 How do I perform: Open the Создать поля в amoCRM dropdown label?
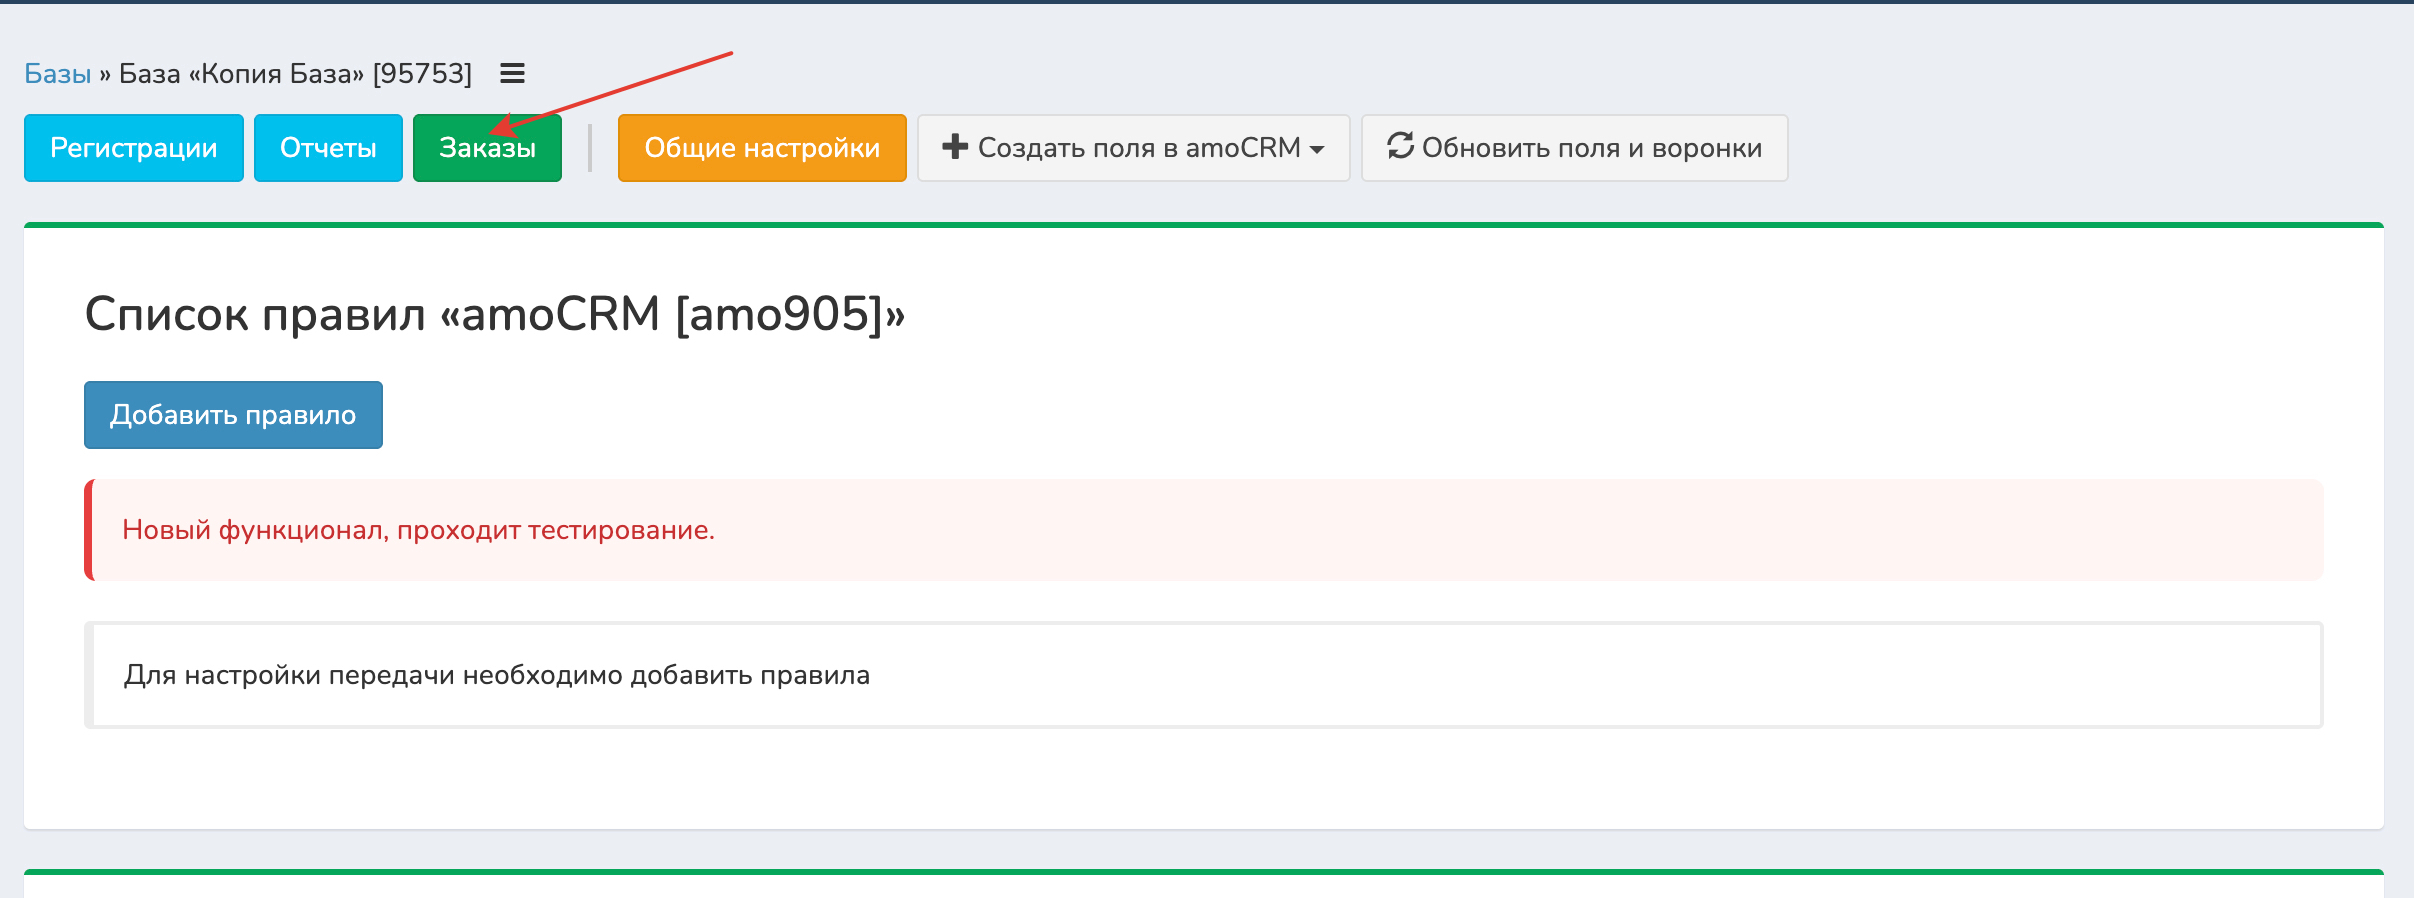(1138, 148)
